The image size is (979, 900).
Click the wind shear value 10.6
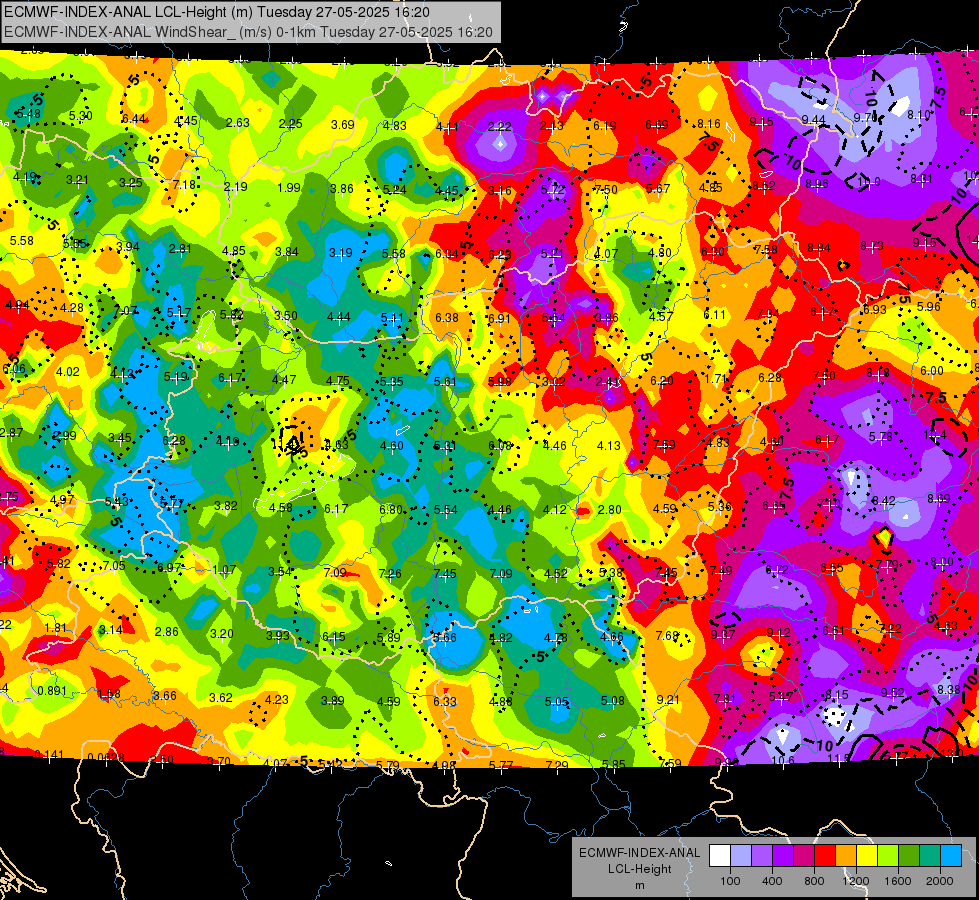coord(783,760)
